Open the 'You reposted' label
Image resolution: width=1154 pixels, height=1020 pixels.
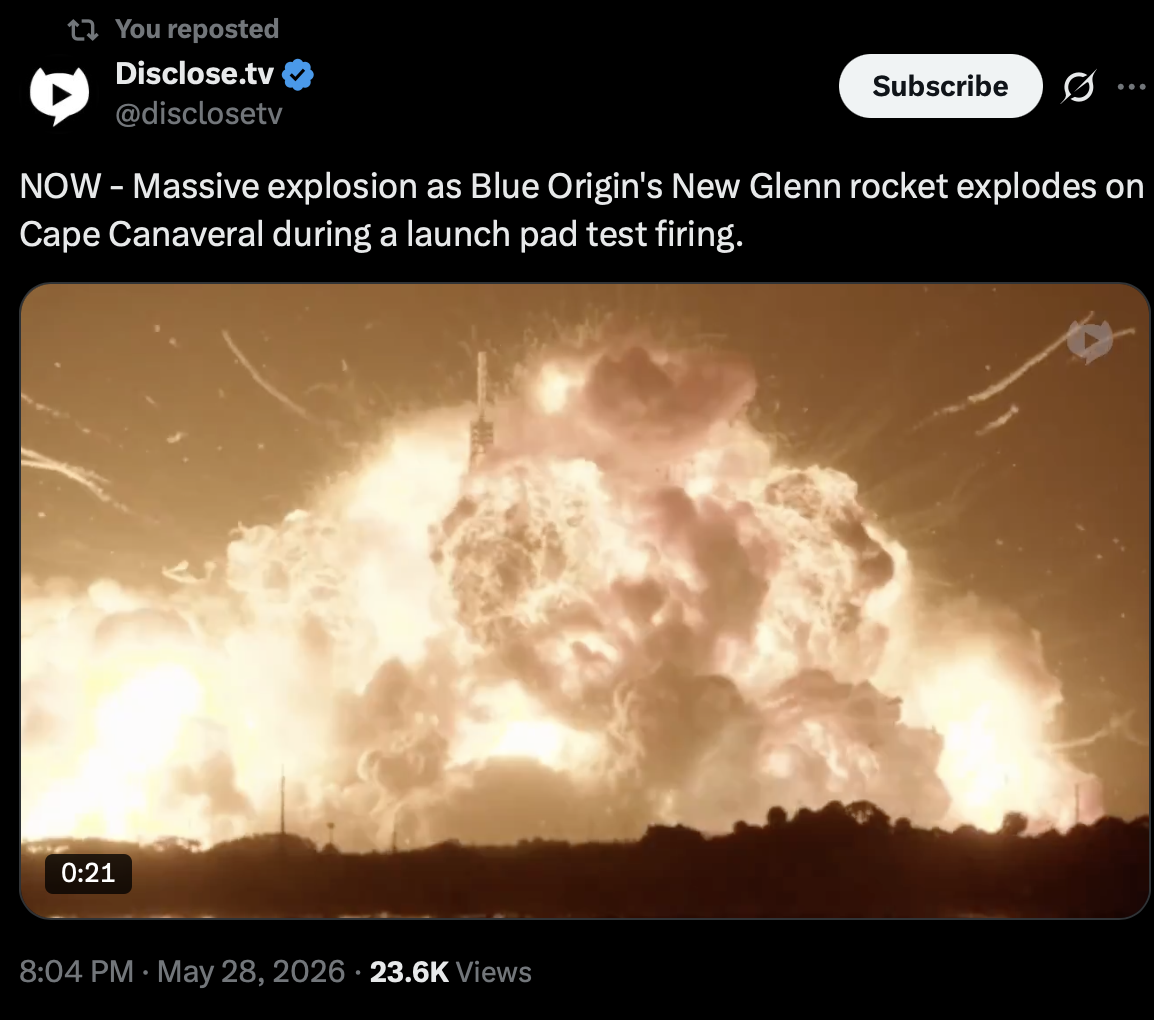coord(197,29)
